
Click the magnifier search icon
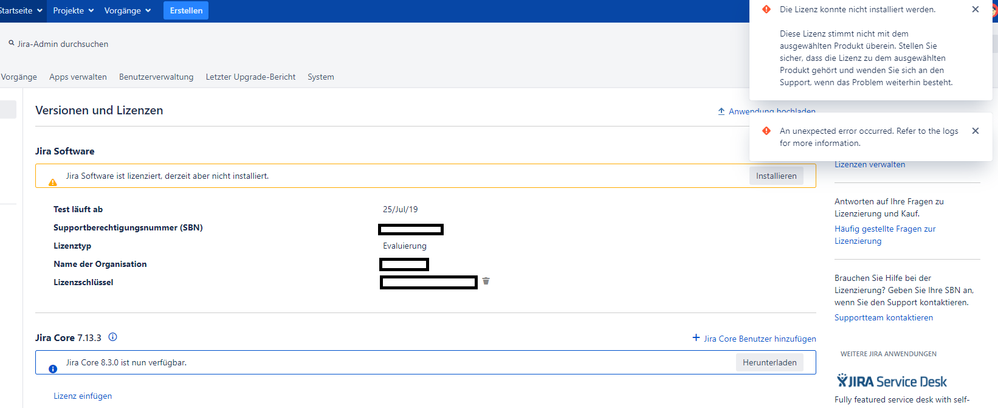[x=11, y=43]
